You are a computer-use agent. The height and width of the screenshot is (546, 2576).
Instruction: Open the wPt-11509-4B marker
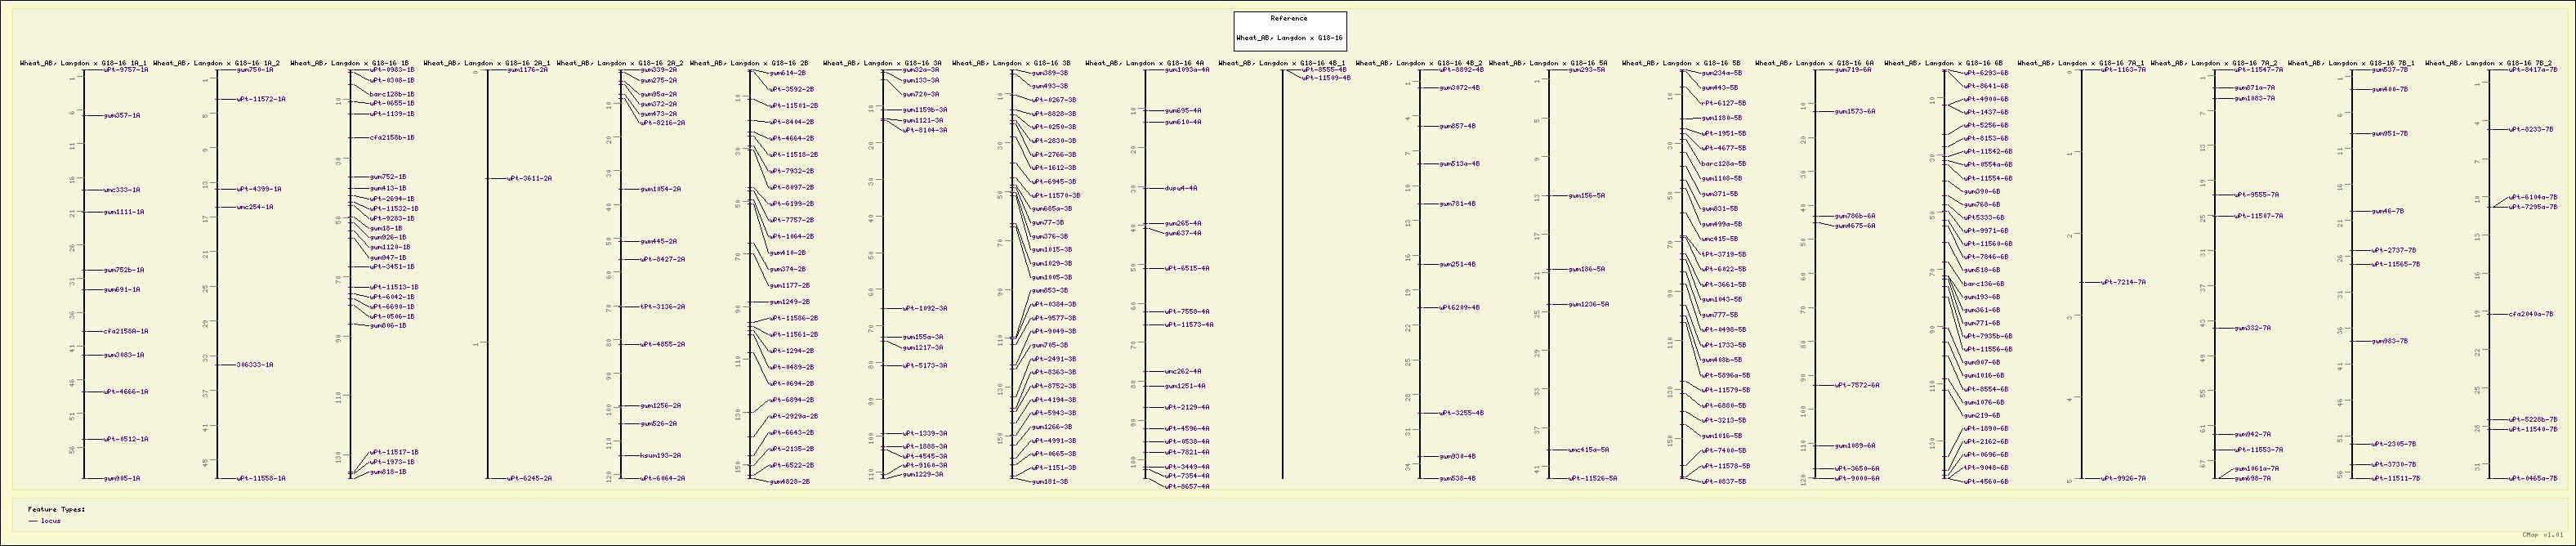point(1326,77)
